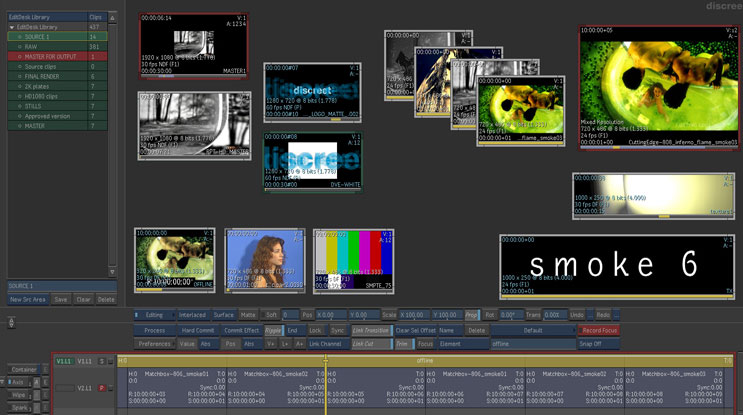Select the Source clips library row
The width and height of the screenshot is (743, 415).
pyautogui.click(x=57, y=66)
